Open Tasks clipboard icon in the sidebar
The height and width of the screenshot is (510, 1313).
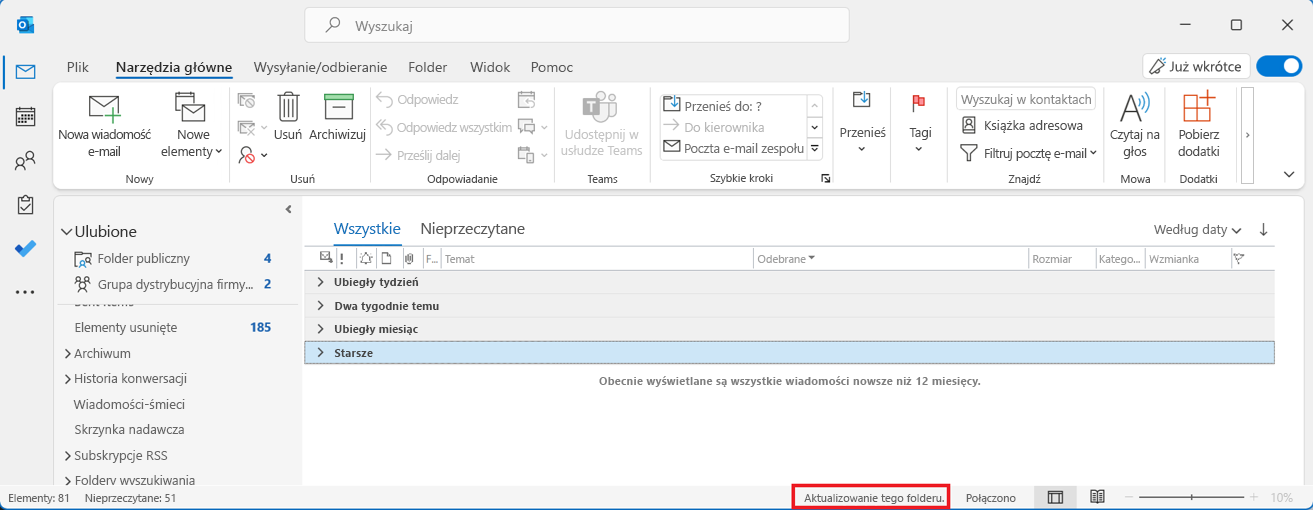pyautogui.click(x=25, y=204)
